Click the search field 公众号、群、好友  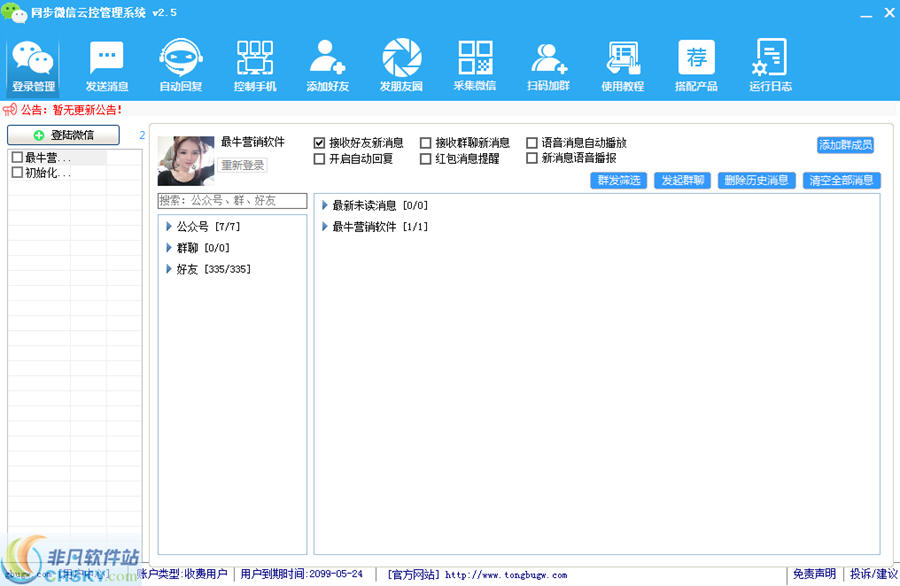click(232, 200)
